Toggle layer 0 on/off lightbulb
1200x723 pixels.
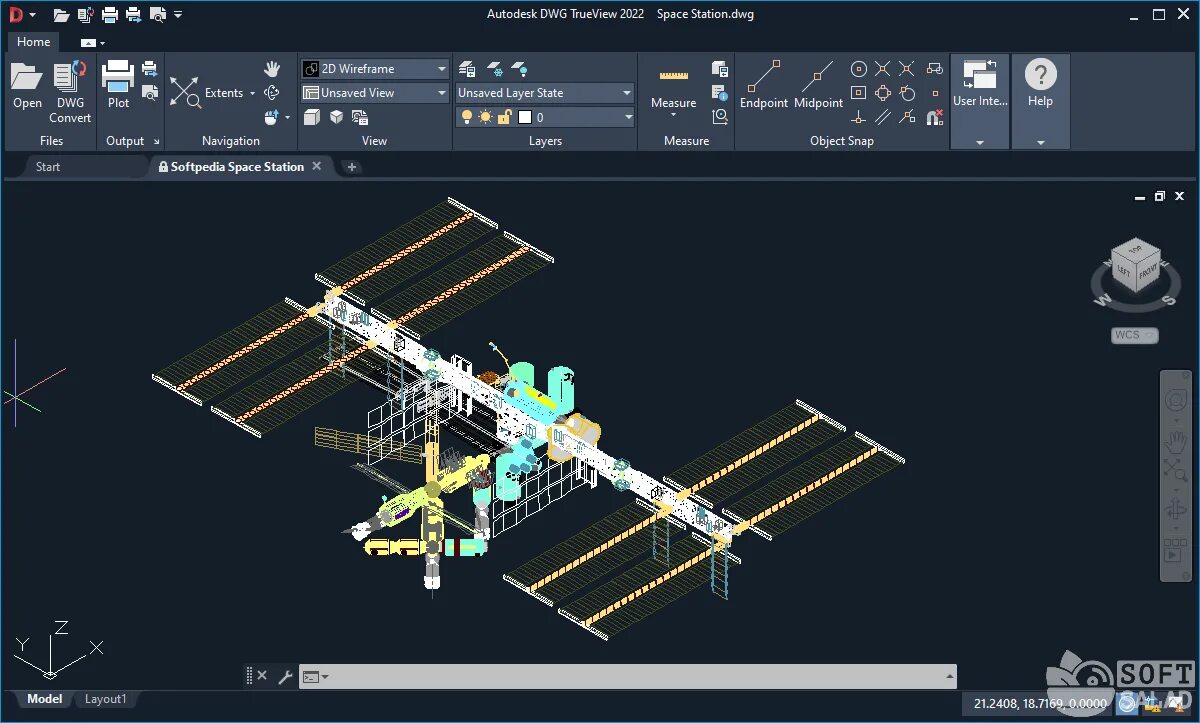coord(466,117)
